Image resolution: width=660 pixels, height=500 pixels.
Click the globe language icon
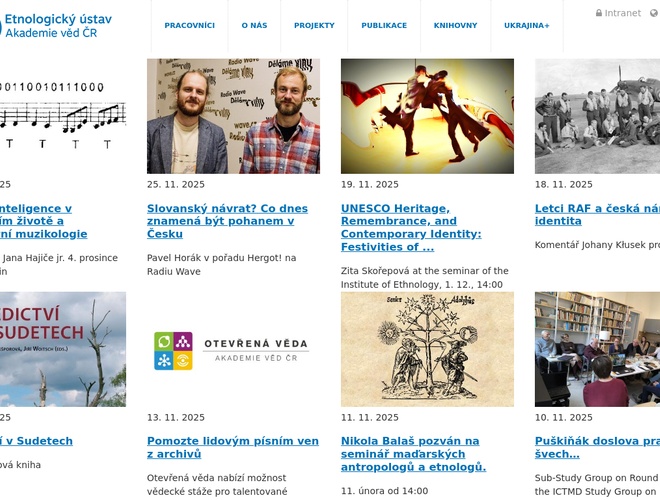(x=655, y=13)
